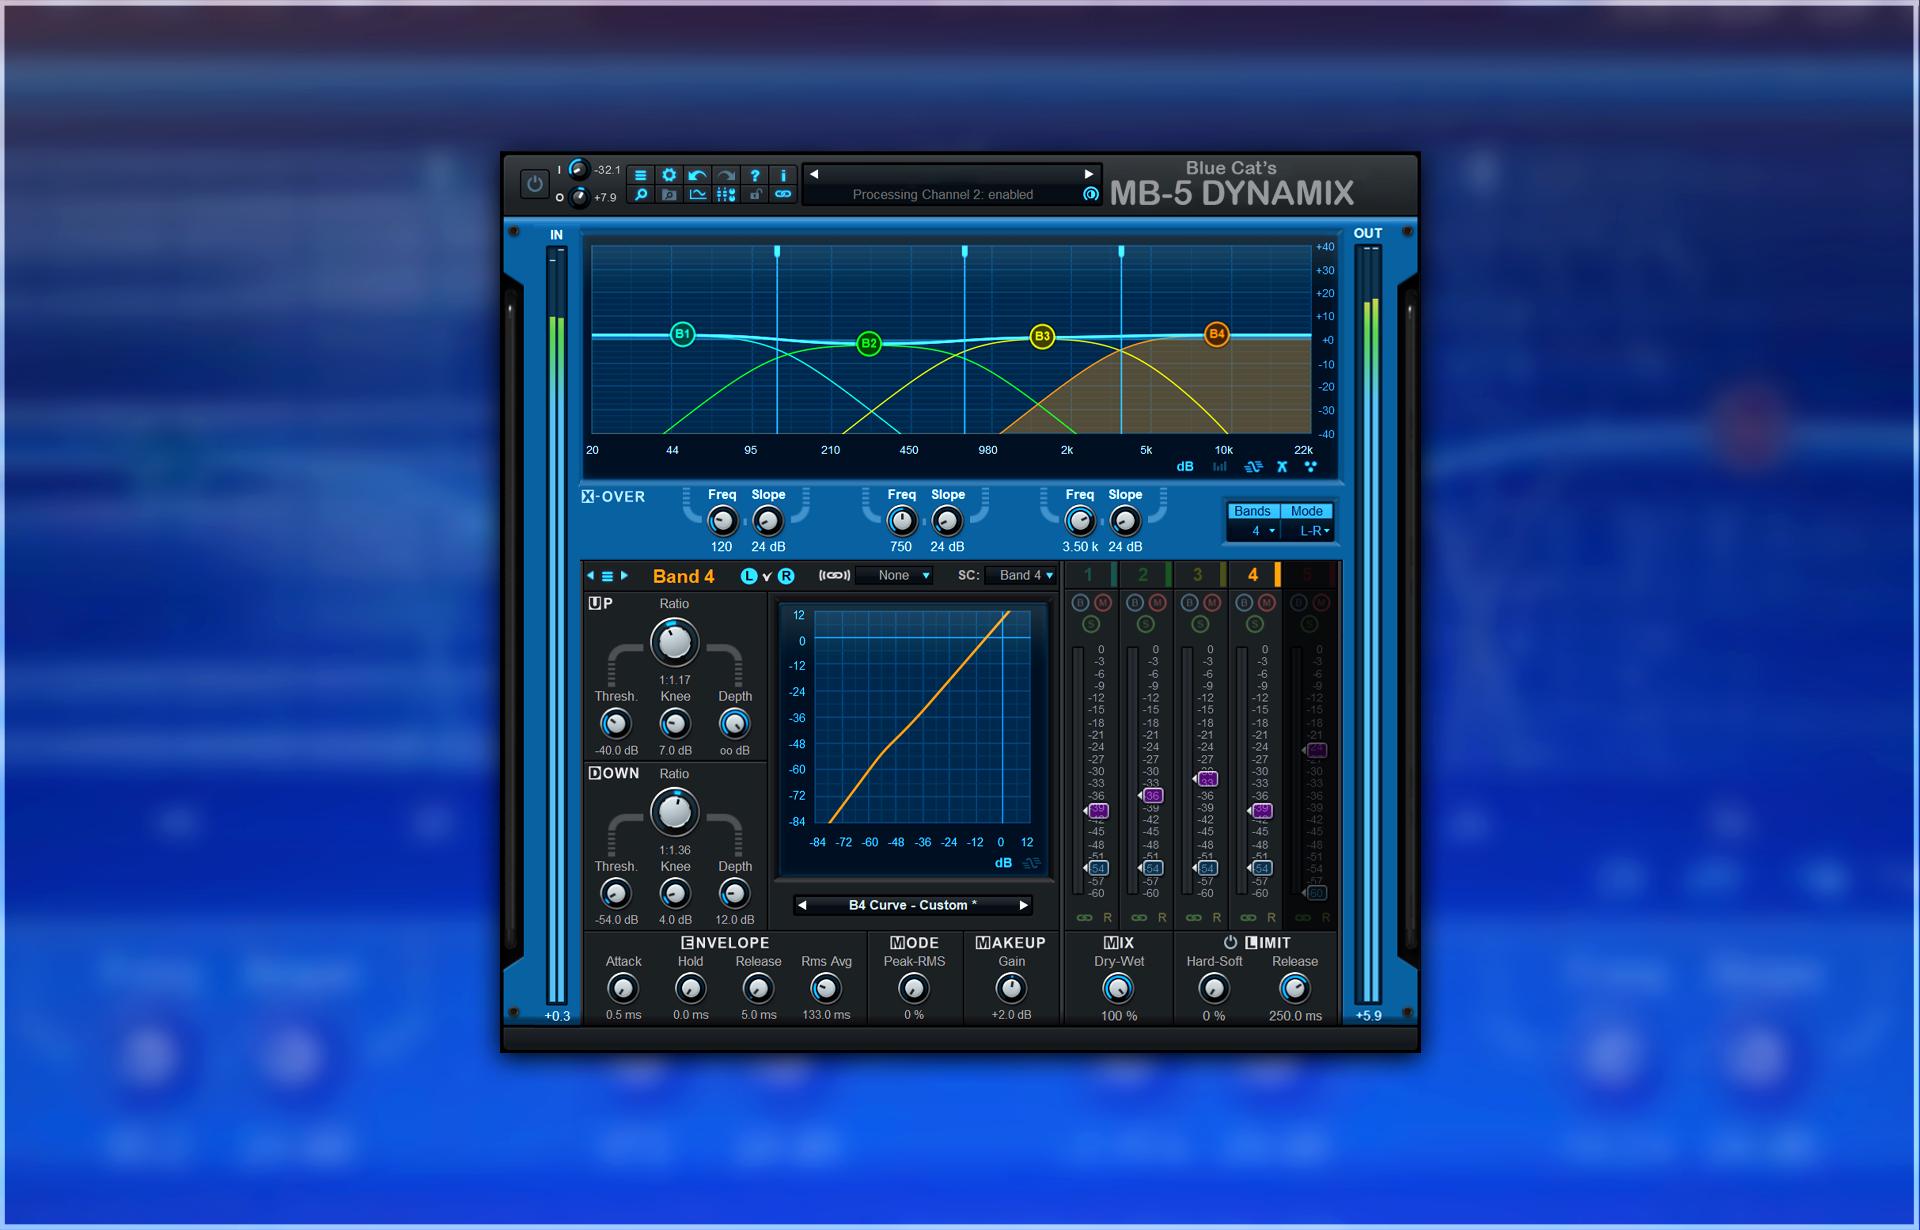Toggle the R channel button
1920x1230 pixels.
point(786,576)
